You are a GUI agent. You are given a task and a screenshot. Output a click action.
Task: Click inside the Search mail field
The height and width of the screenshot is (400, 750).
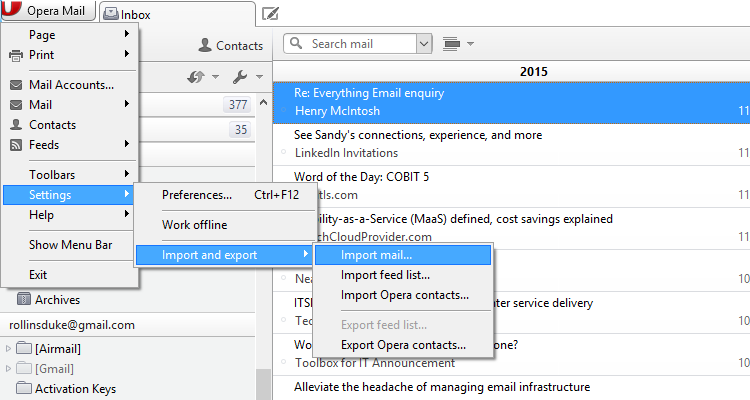click(360, 44)
